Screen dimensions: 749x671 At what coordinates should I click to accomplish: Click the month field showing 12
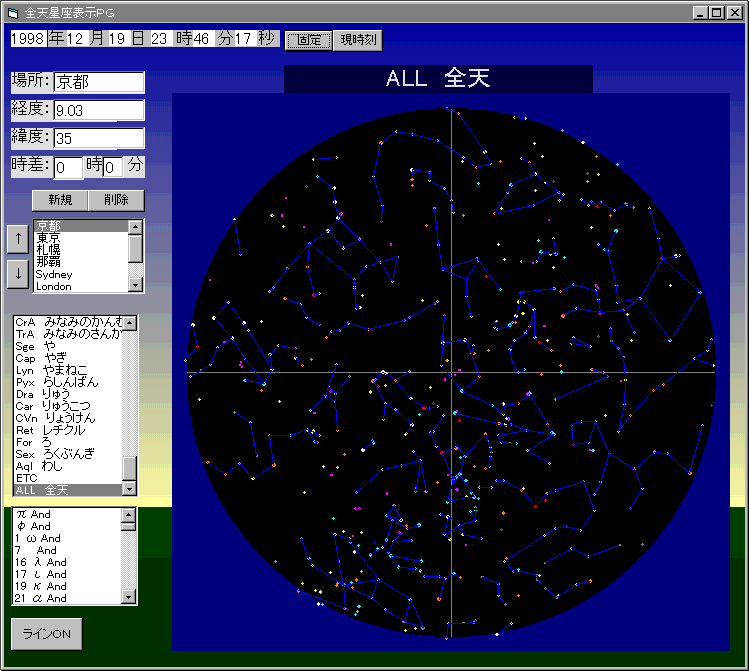point(75,38)
